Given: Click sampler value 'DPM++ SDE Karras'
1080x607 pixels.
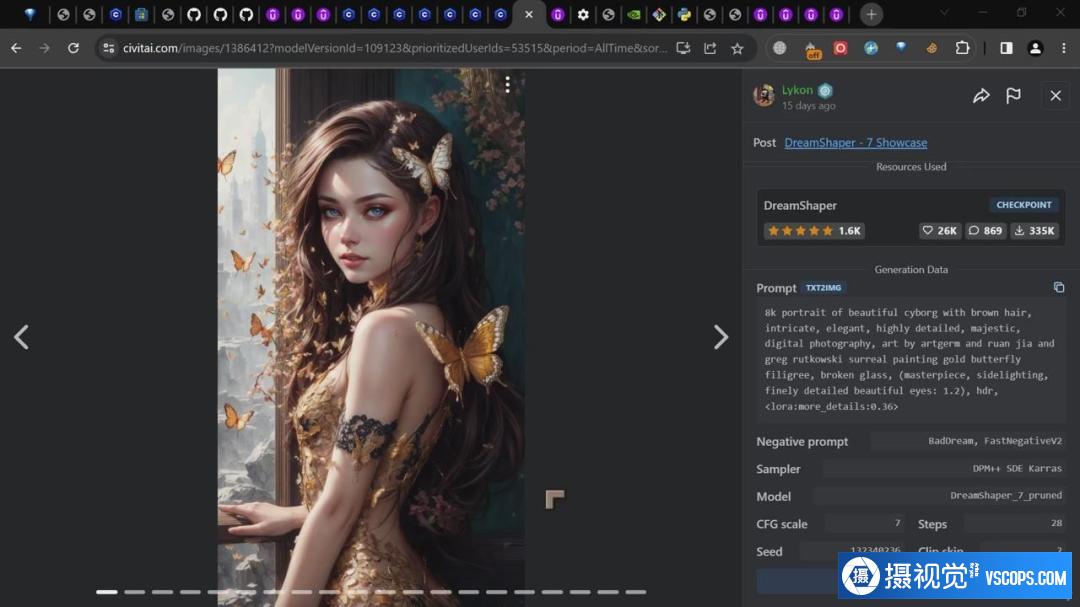Looking at the screenshot, I should [1017, 469].
